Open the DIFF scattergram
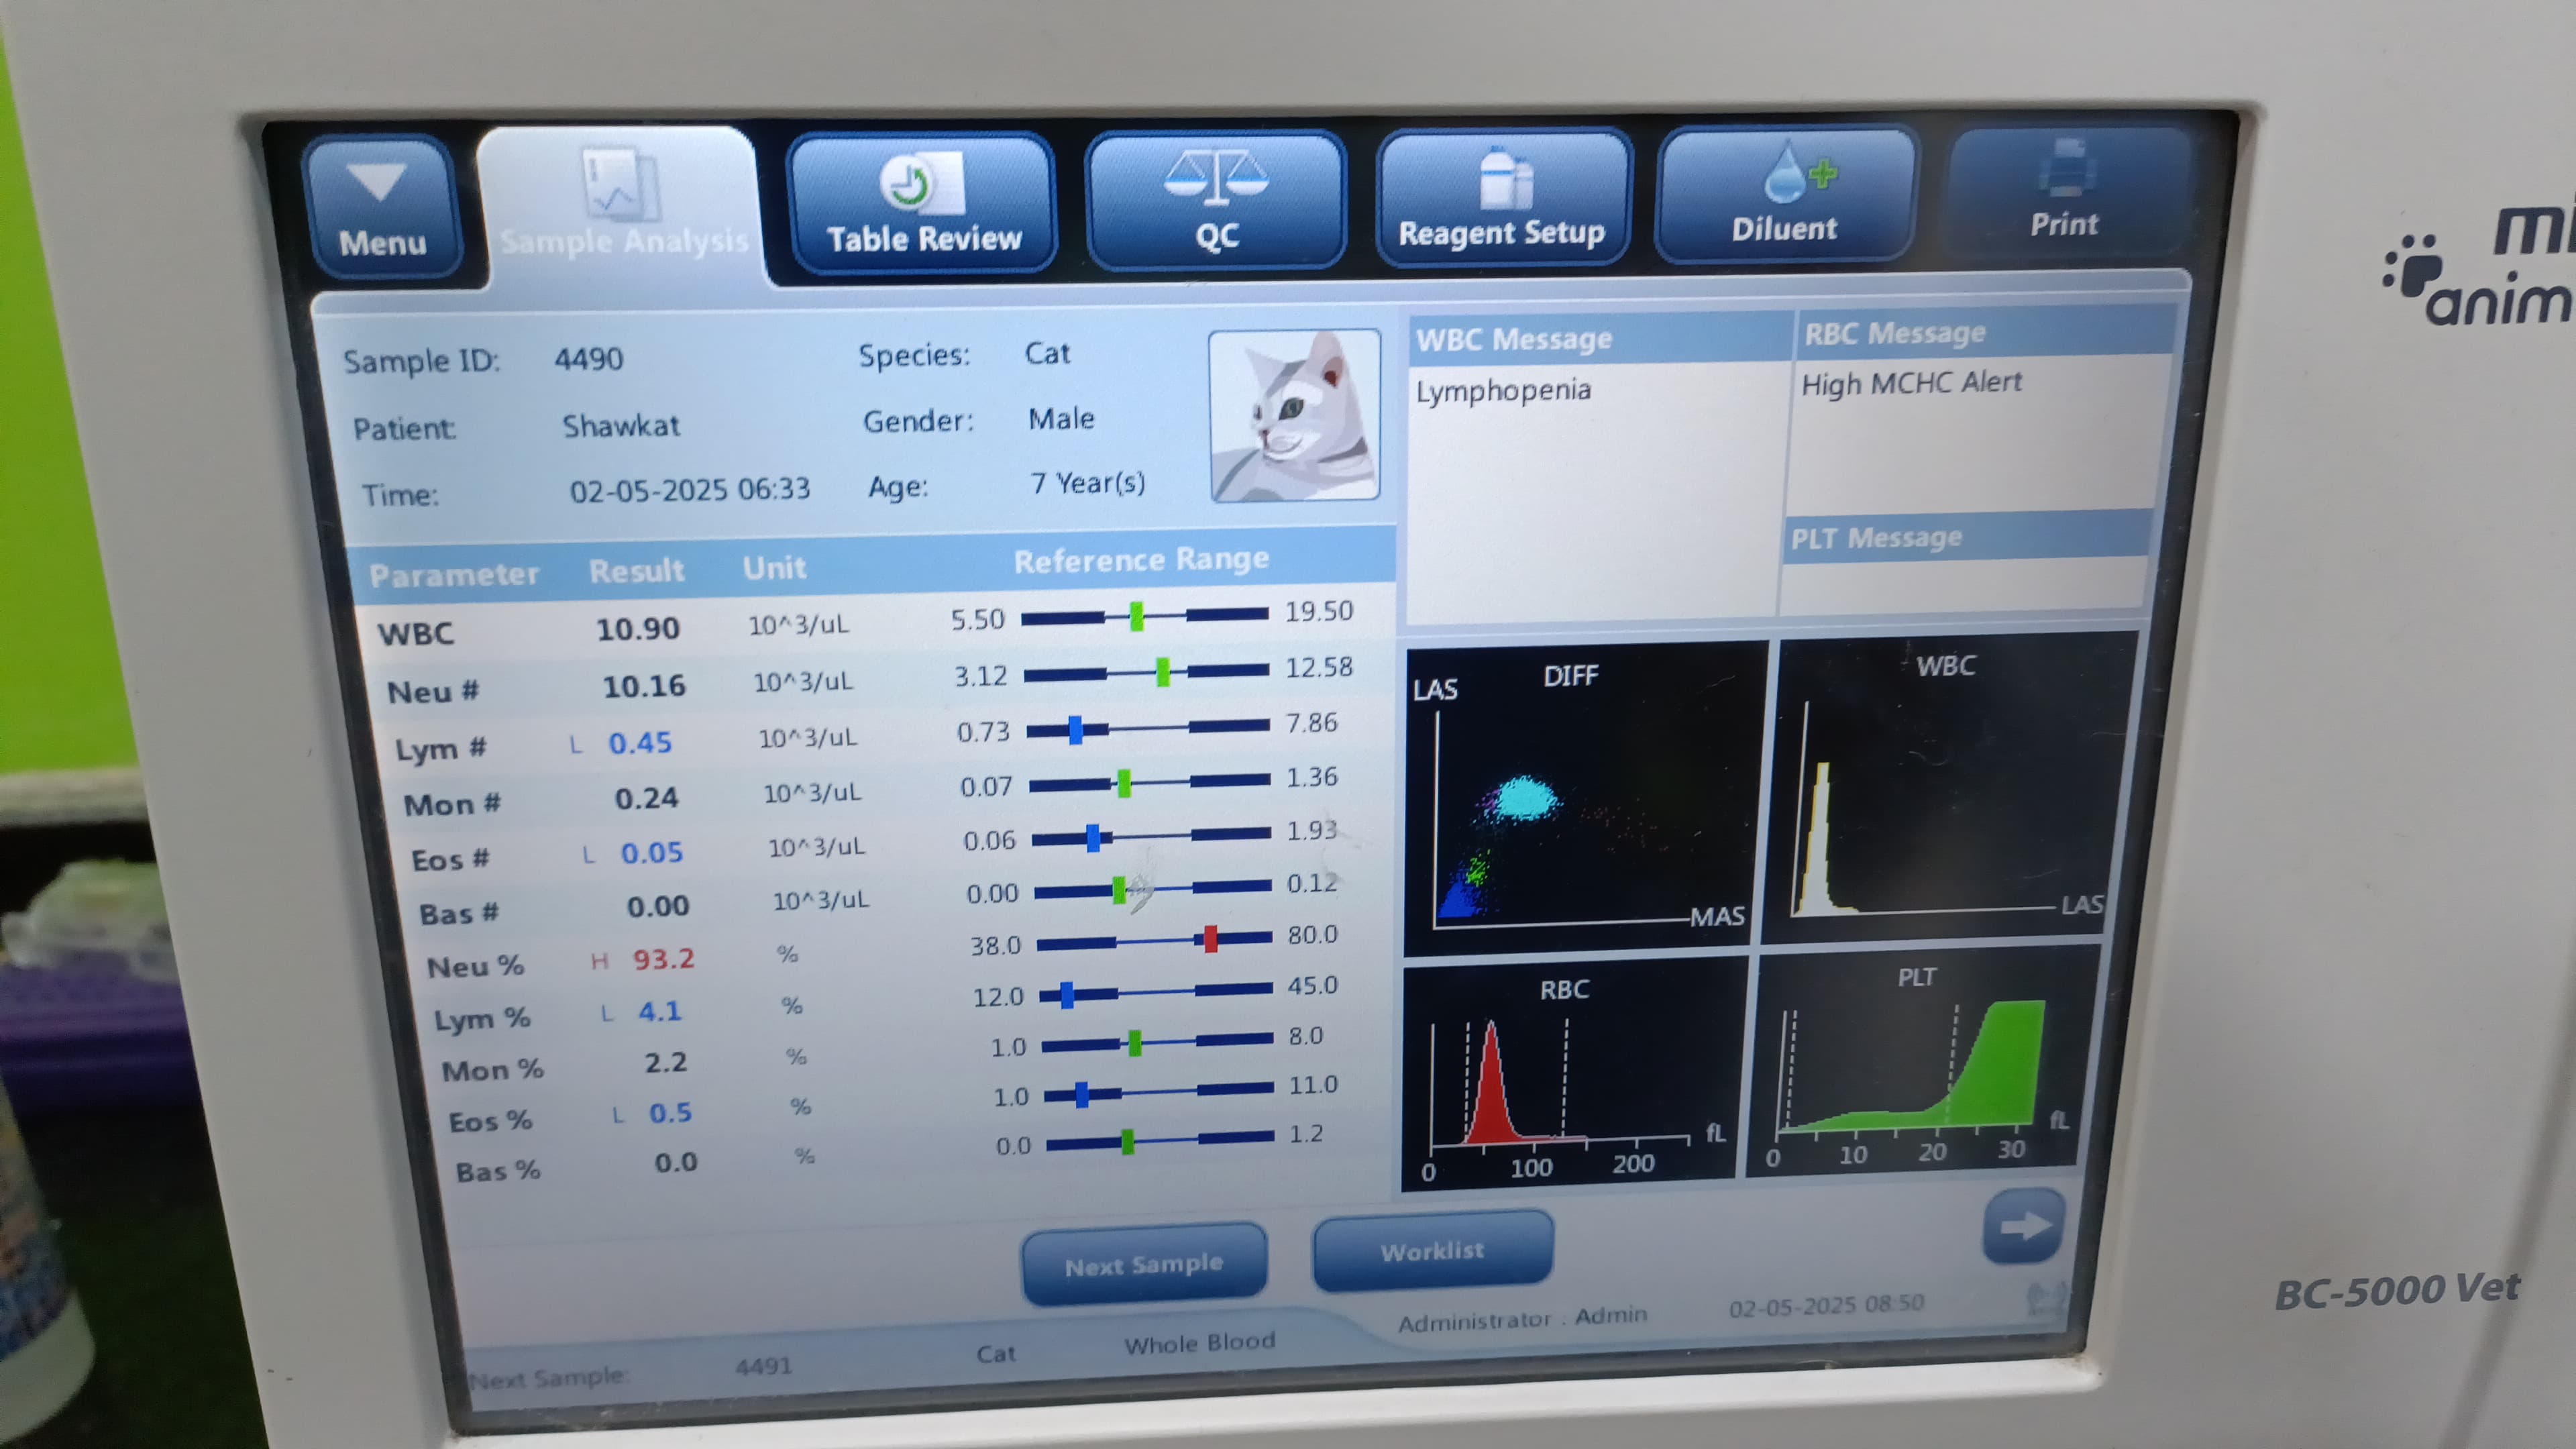This screenshot has width=2576, height=1449. pos(1585,797)
